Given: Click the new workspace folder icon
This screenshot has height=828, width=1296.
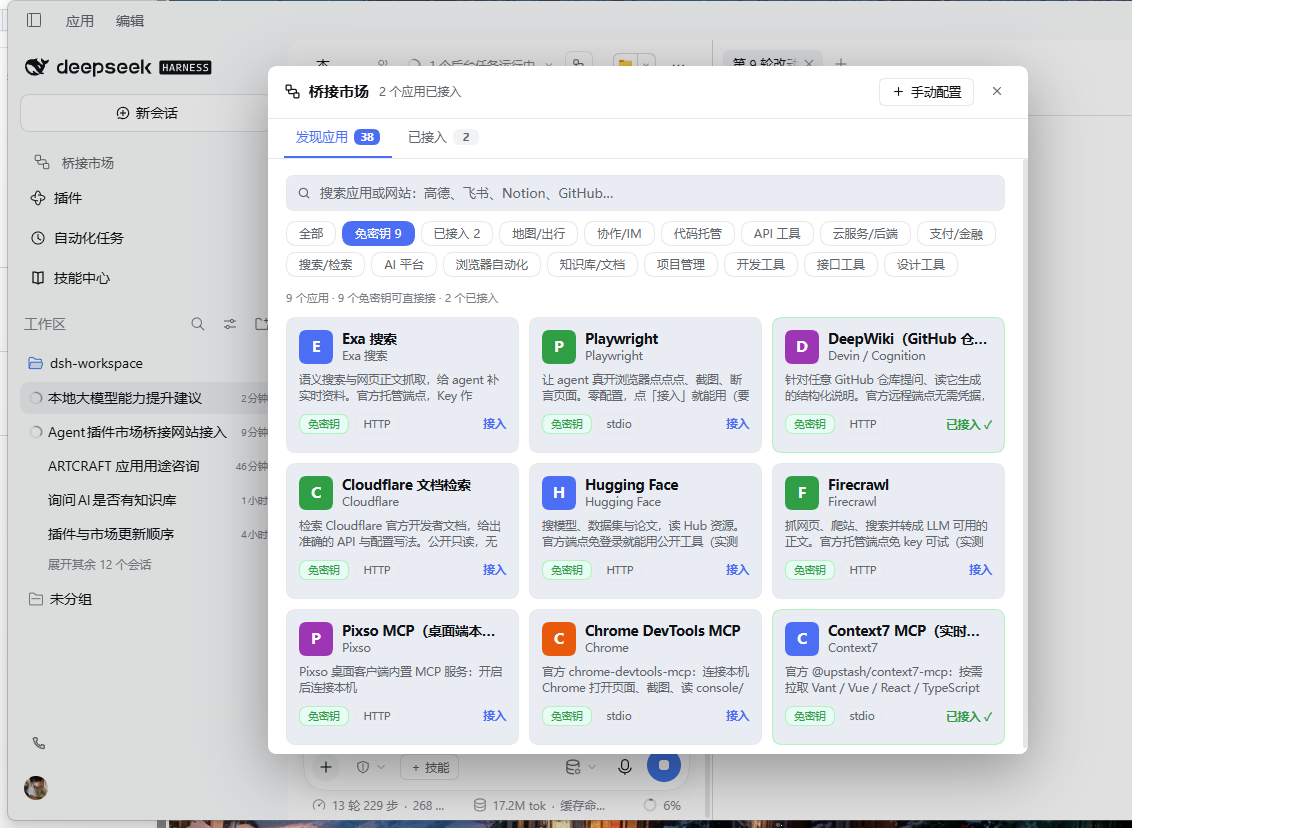Looking at the screenshot, I should 261,324.
